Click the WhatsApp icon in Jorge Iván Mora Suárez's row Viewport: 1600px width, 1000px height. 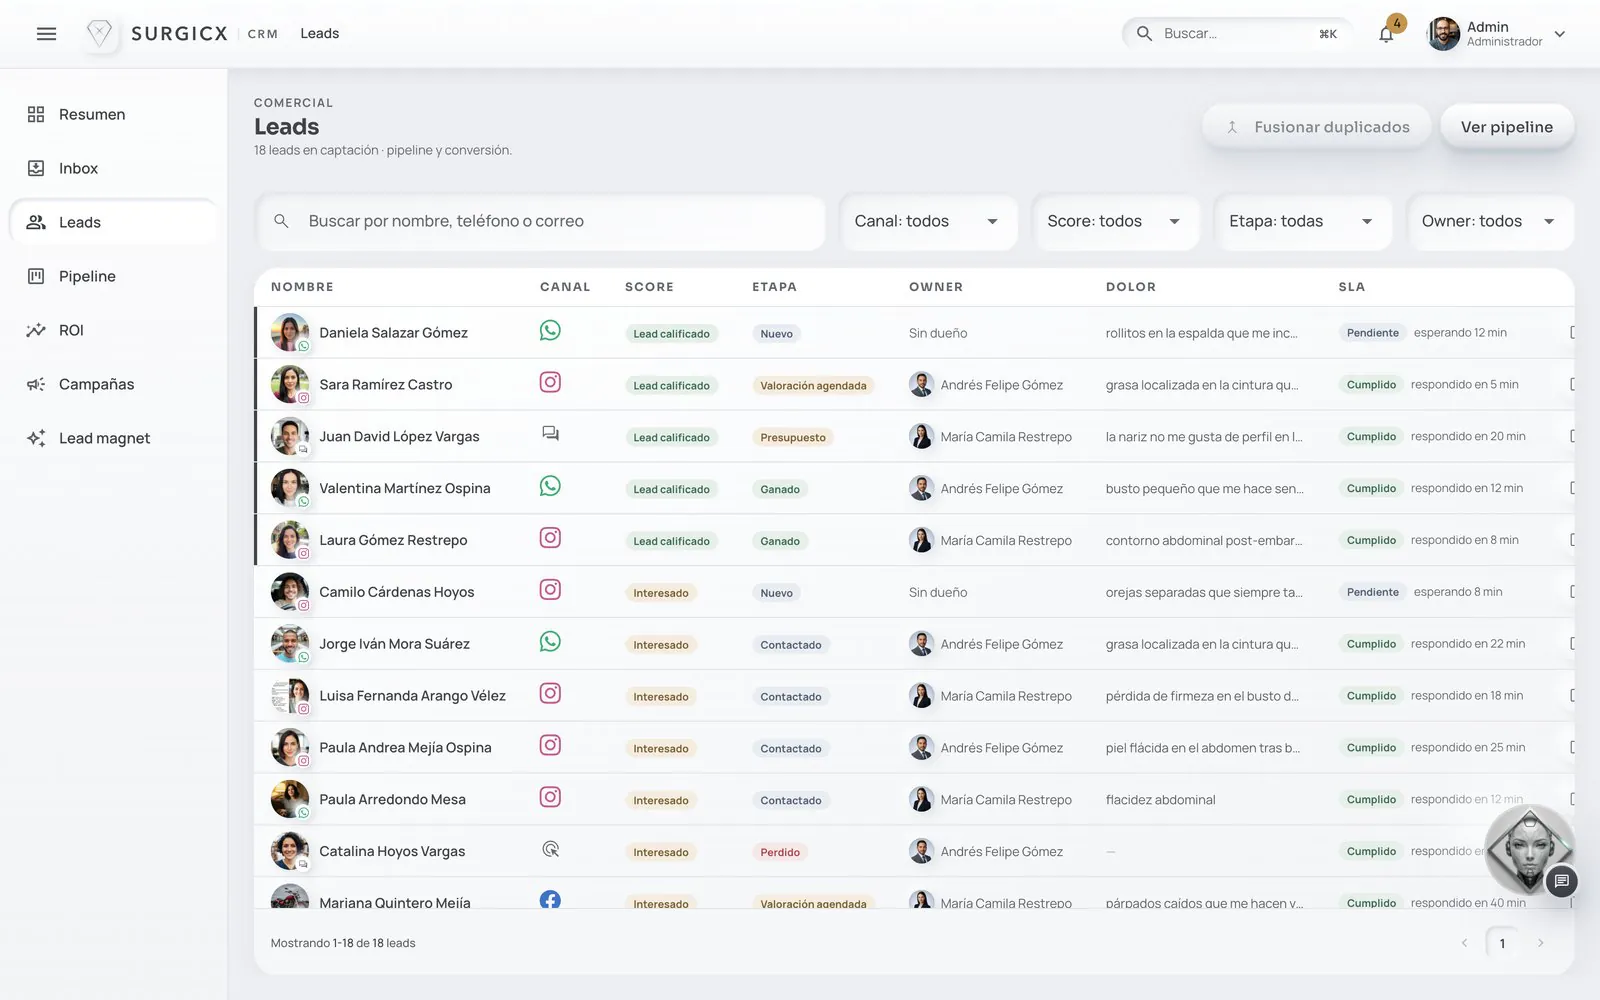click(x=550, y=643)
